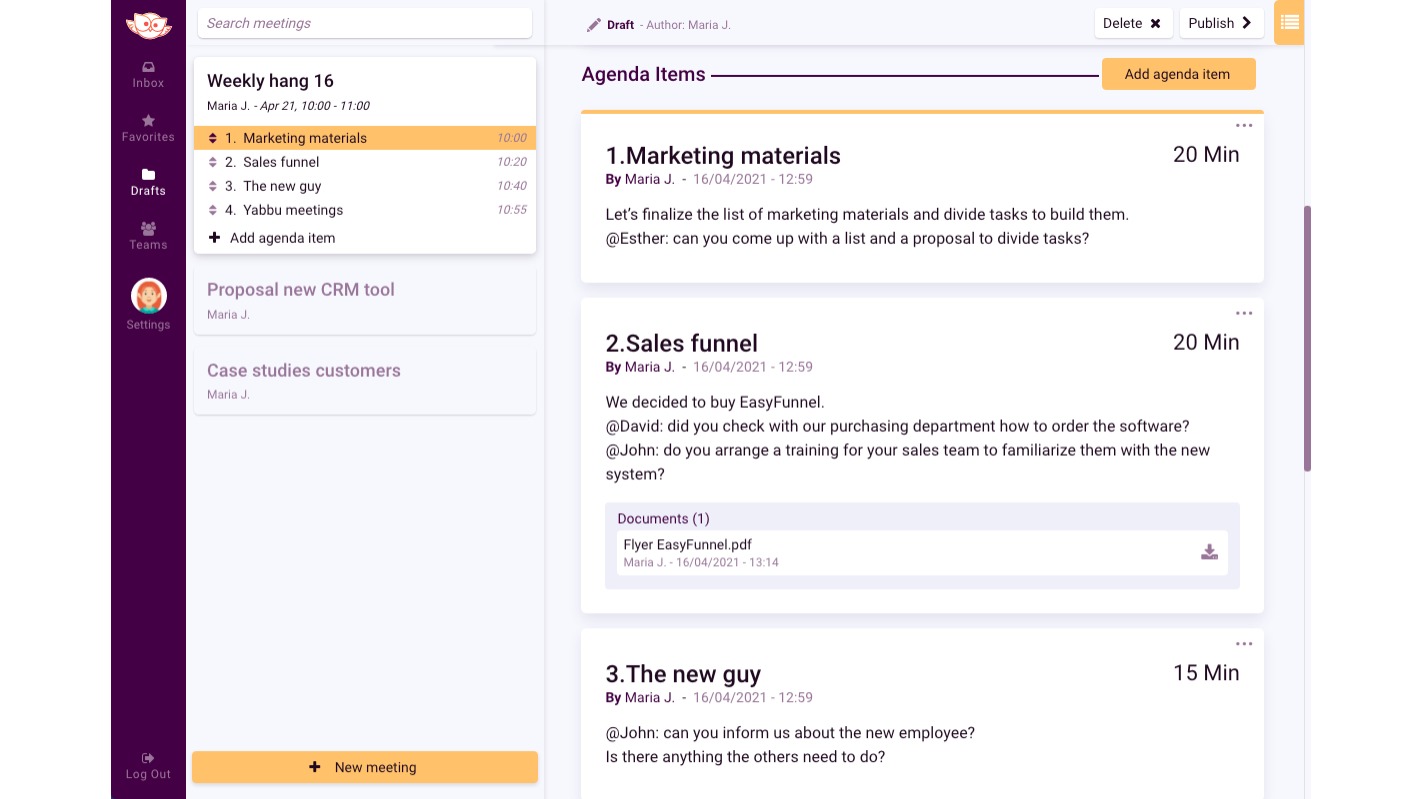Select The new guy agenda row
This screenshot has width=1422, height=799.
tap(365, 186)
